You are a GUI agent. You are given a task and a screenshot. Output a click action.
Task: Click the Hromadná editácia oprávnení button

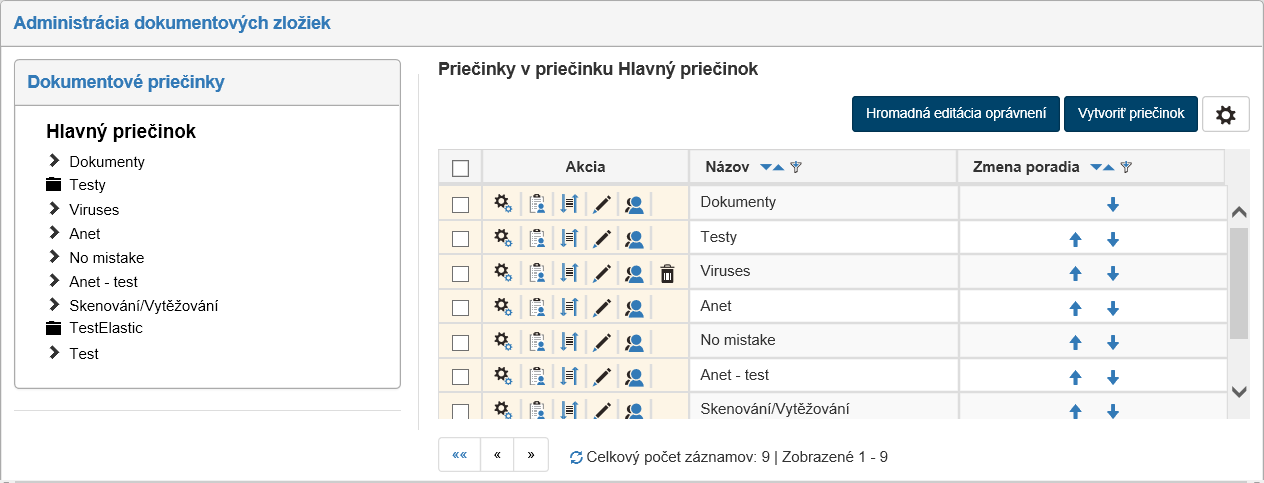955,114
